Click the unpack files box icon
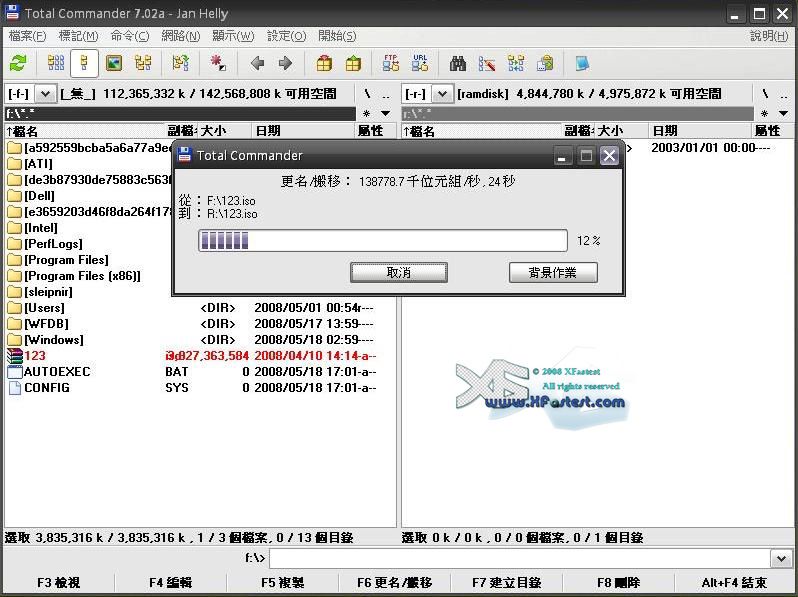This screenshot has width=798, height=597. click(x=353, y=63)
